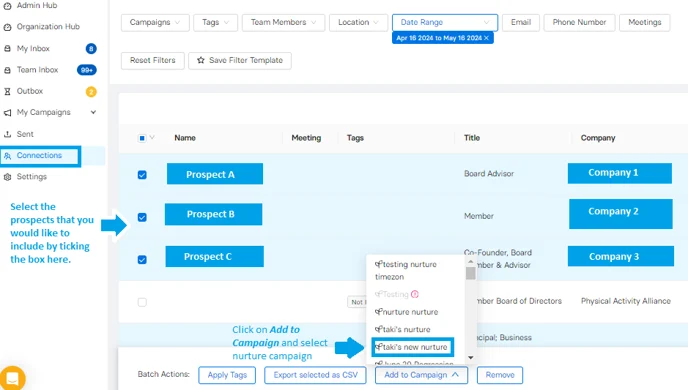The width and height of the screenshot is (688, 390).
Task: Click the My Campaigns megaphone icon
Action: (x=7, y=113)
